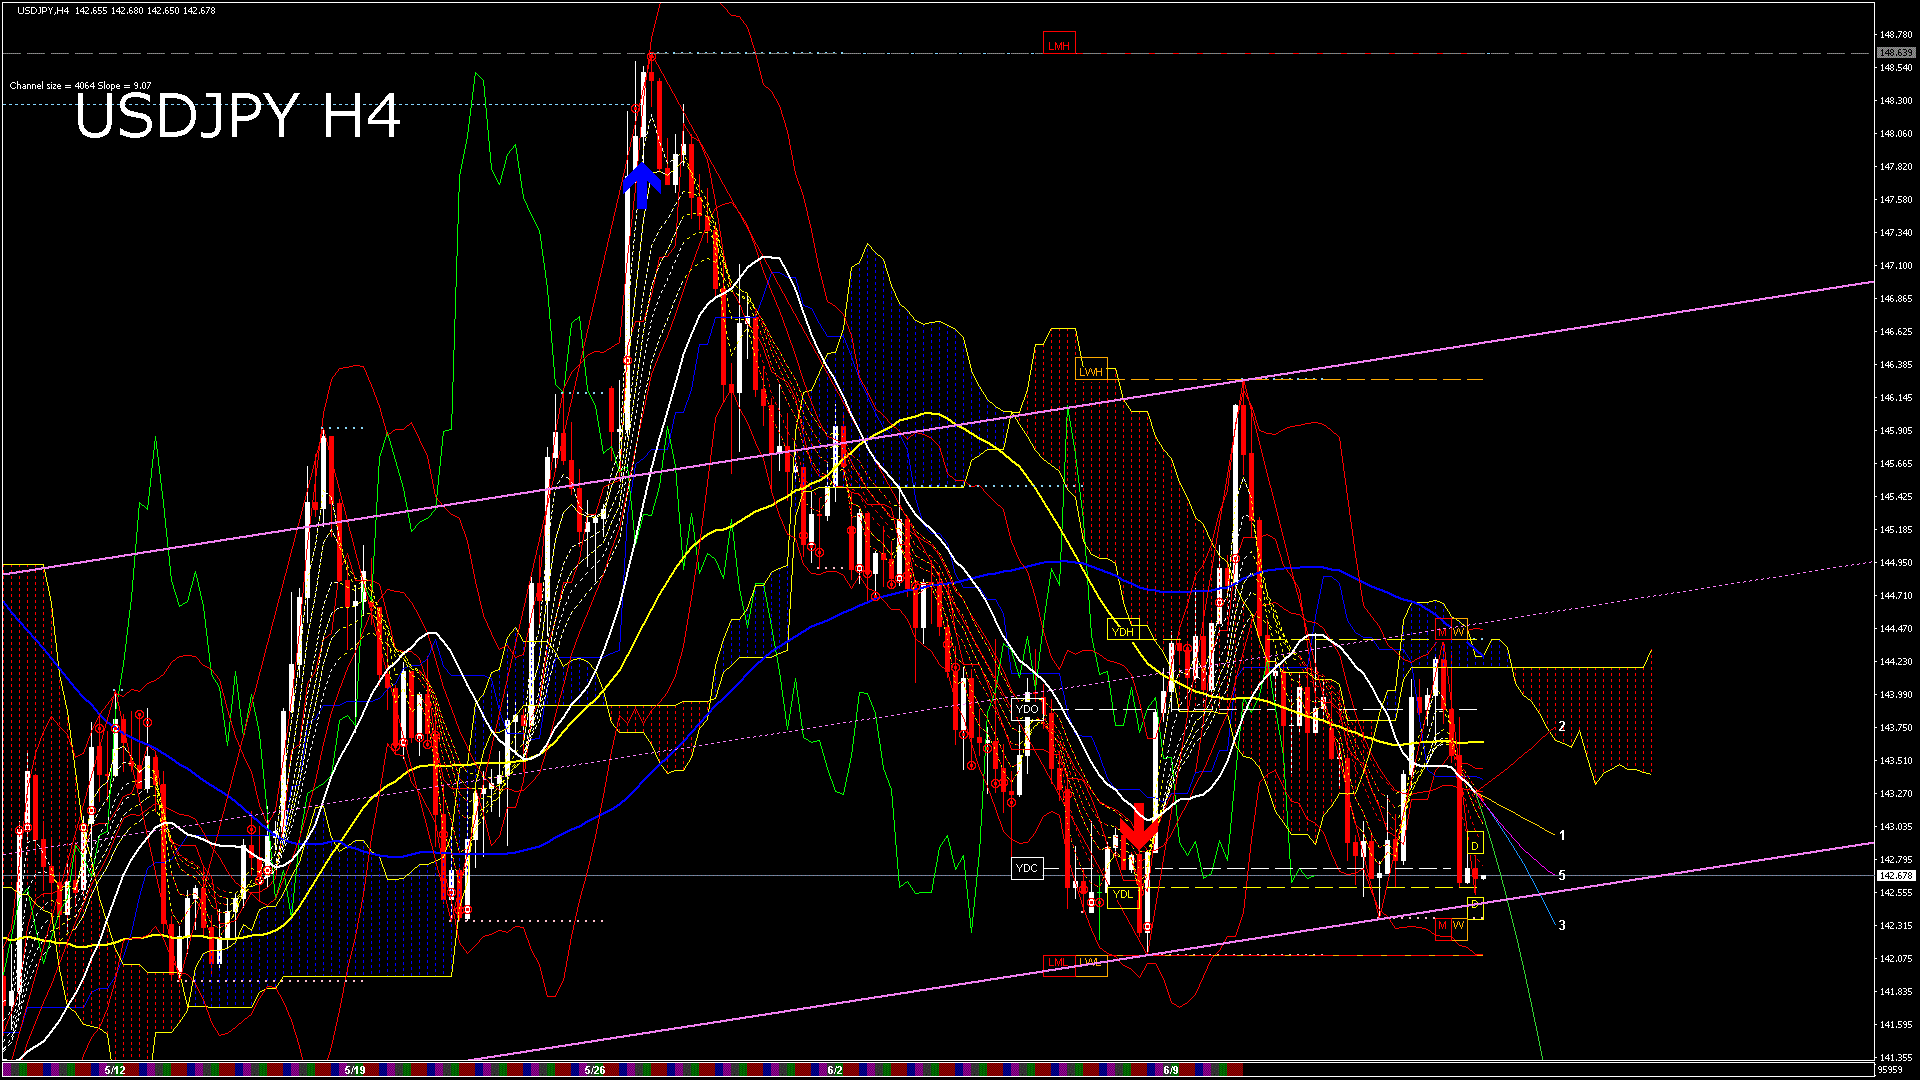The width and height of the screenshot is (1920, 1080).
Task: Click the Channel size slope text
Action: [80, 86]
